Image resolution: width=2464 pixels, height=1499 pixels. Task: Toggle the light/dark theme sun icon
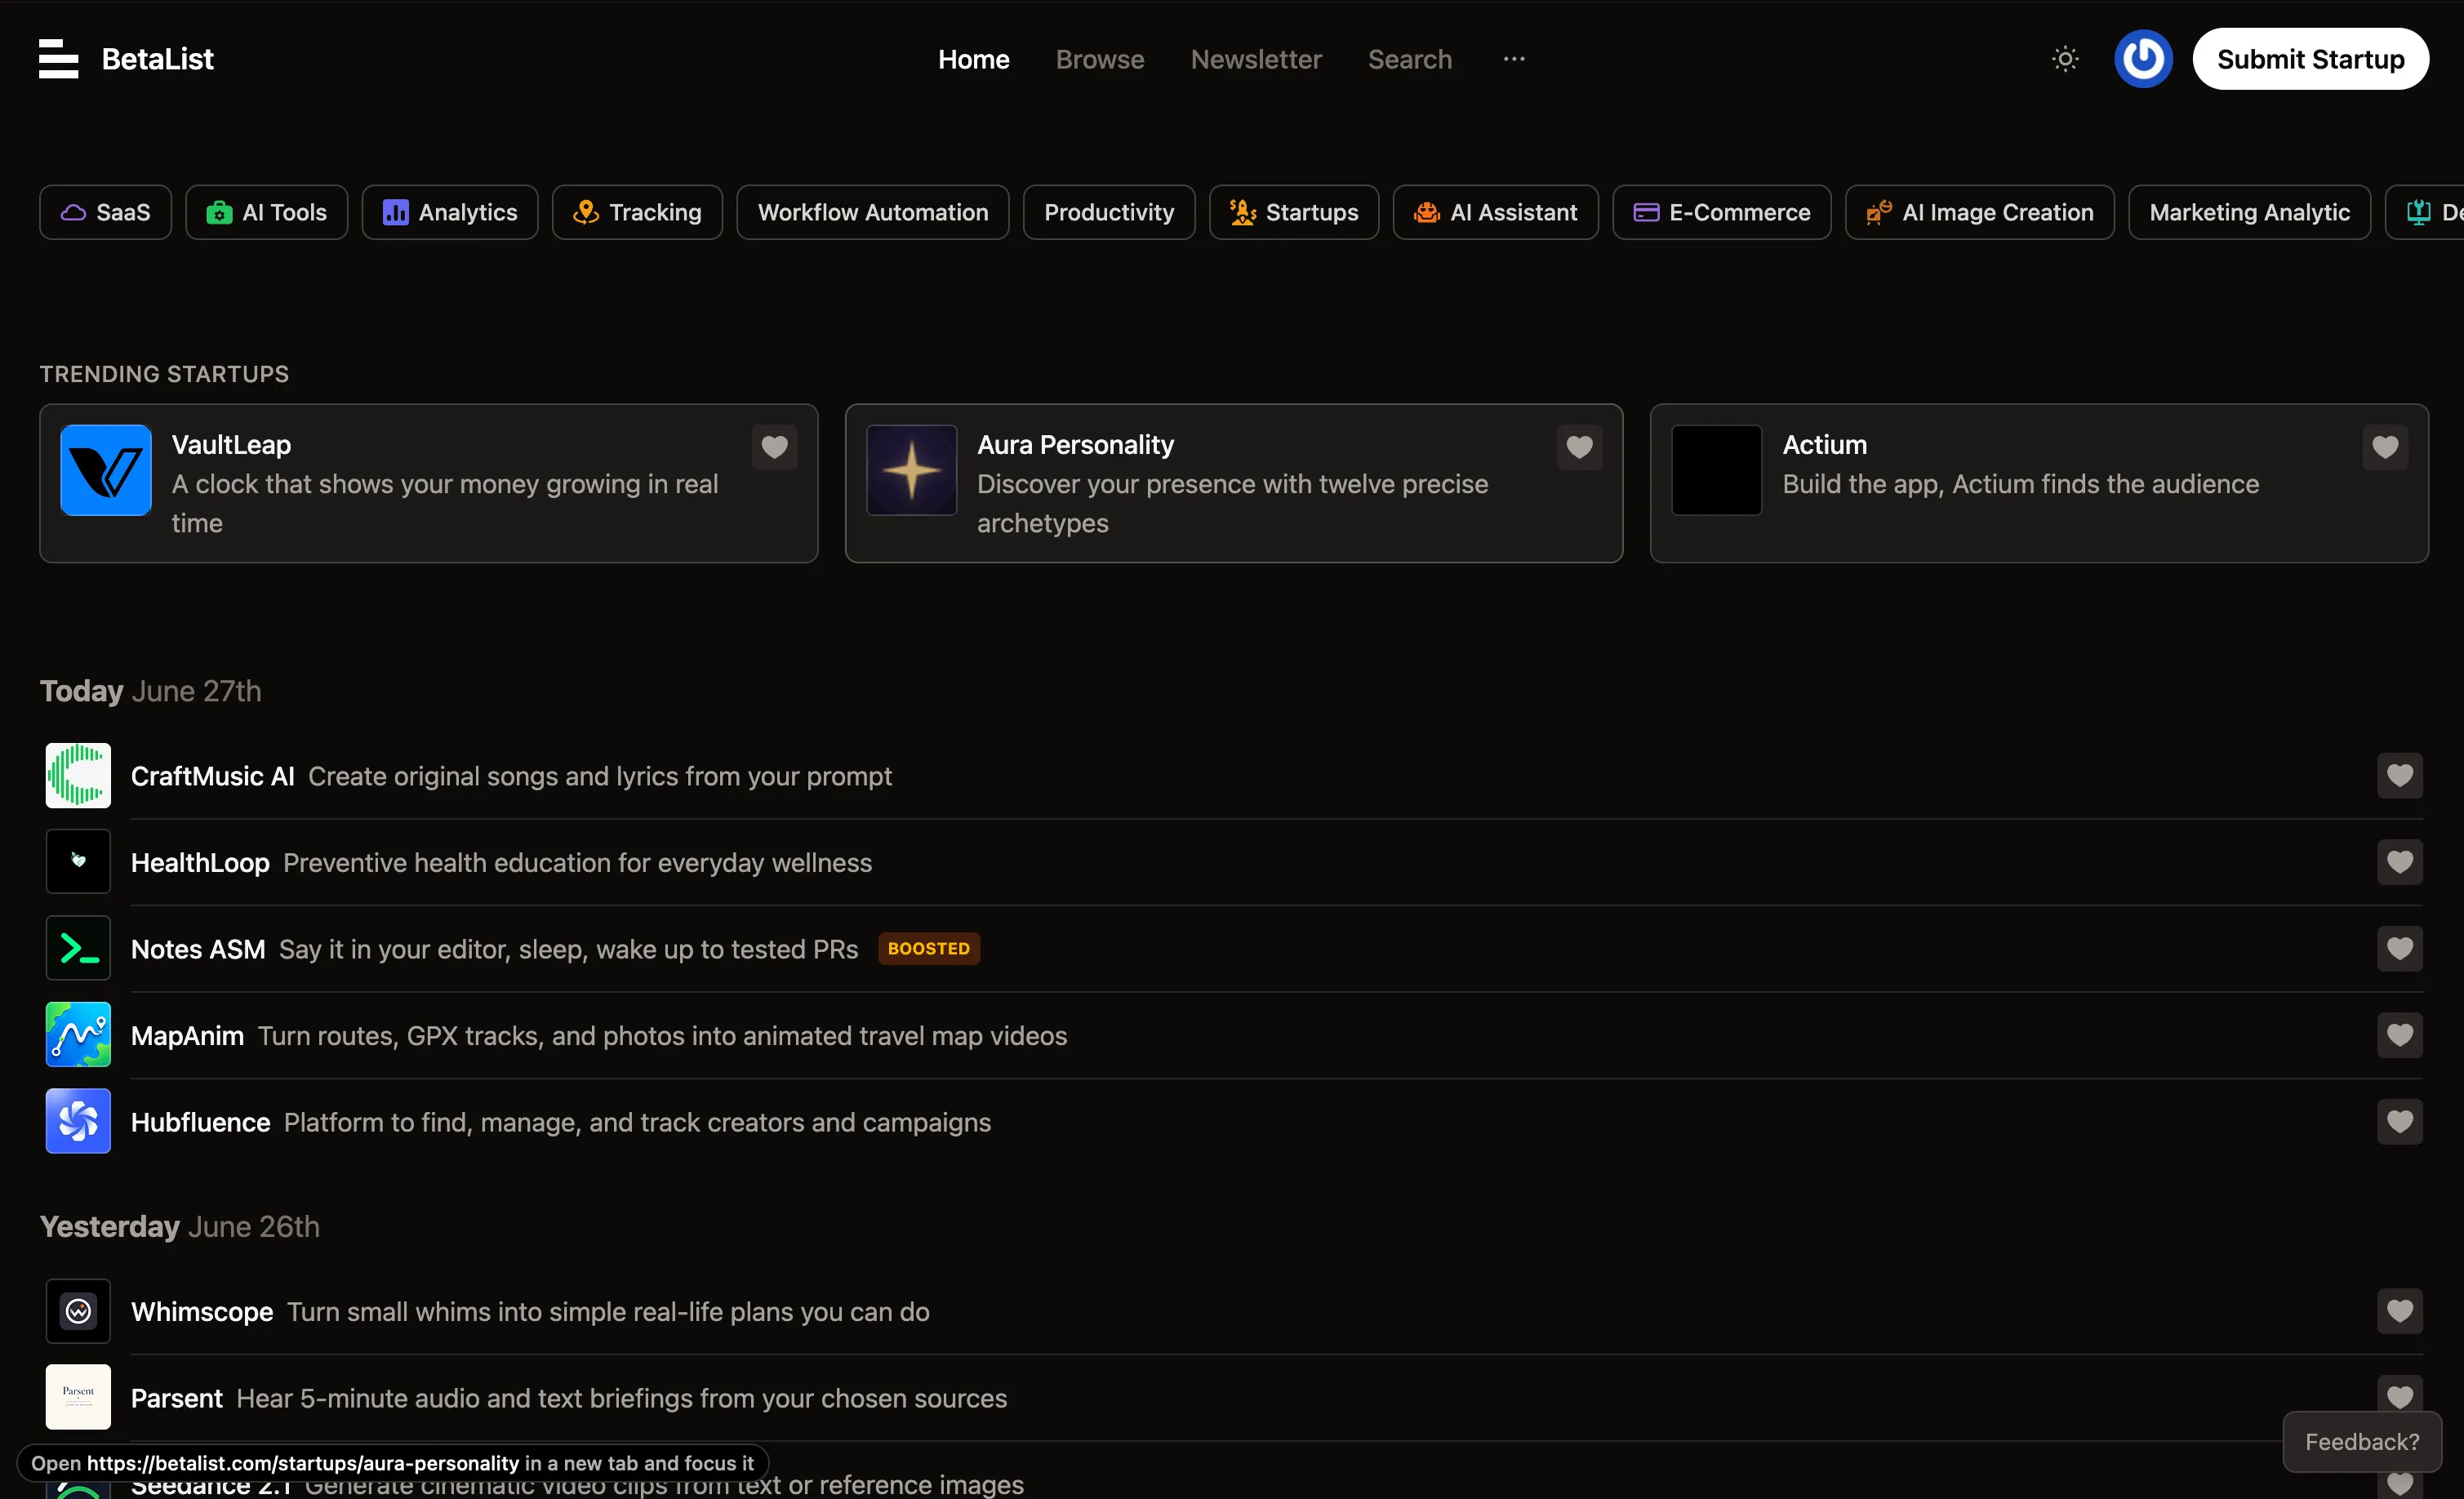pyautogui.click(x=2065, y=59)
